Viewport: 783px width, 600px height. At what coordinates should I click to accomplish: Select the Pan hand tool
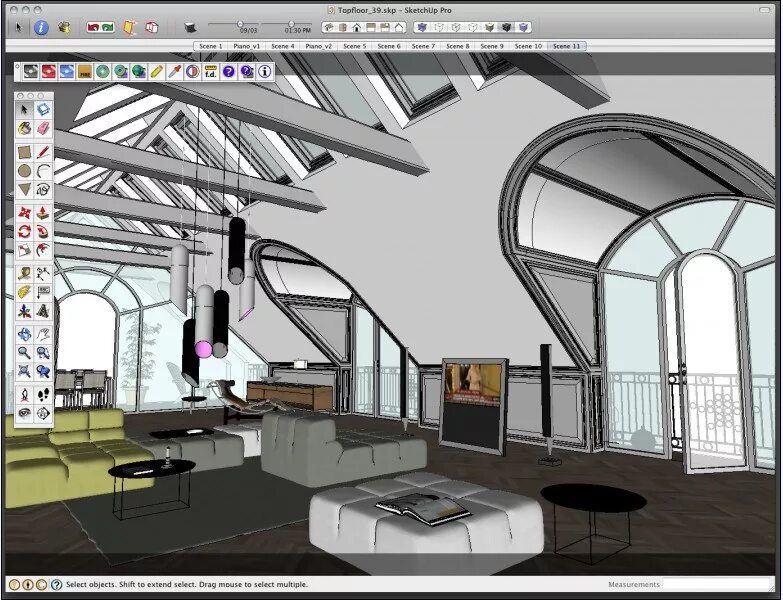[43, 334]
